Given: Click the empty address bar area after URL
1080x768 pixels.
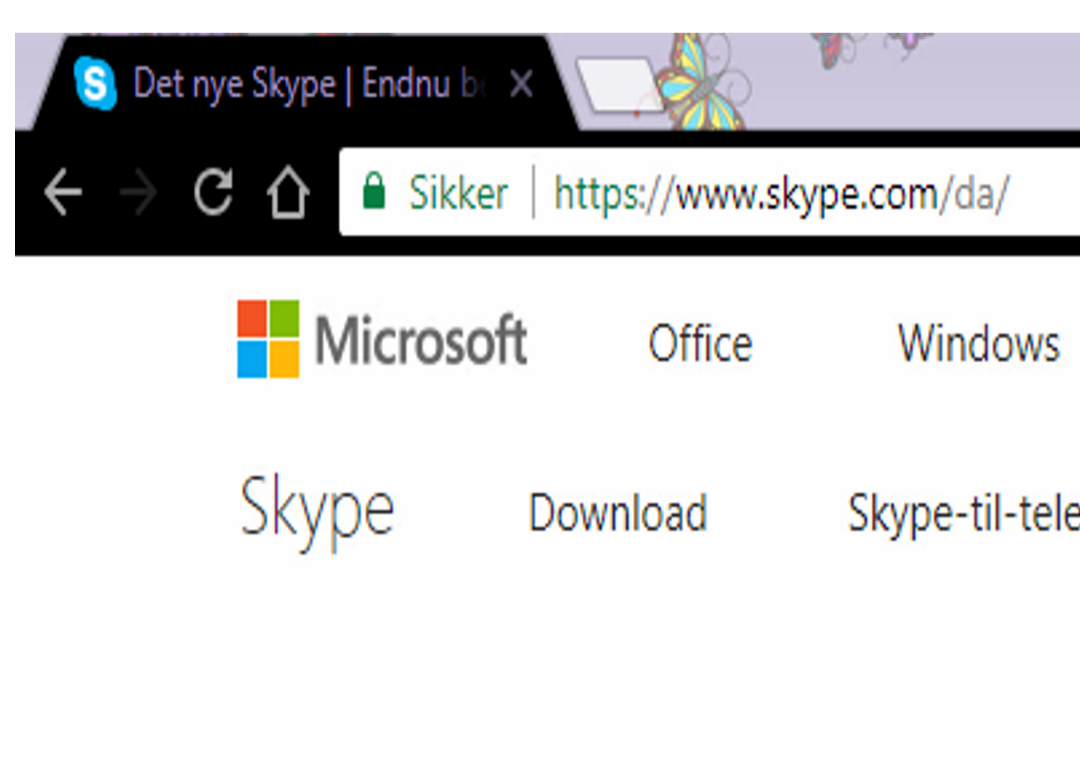Looking at the screenshot, I should pos(1045,193).
